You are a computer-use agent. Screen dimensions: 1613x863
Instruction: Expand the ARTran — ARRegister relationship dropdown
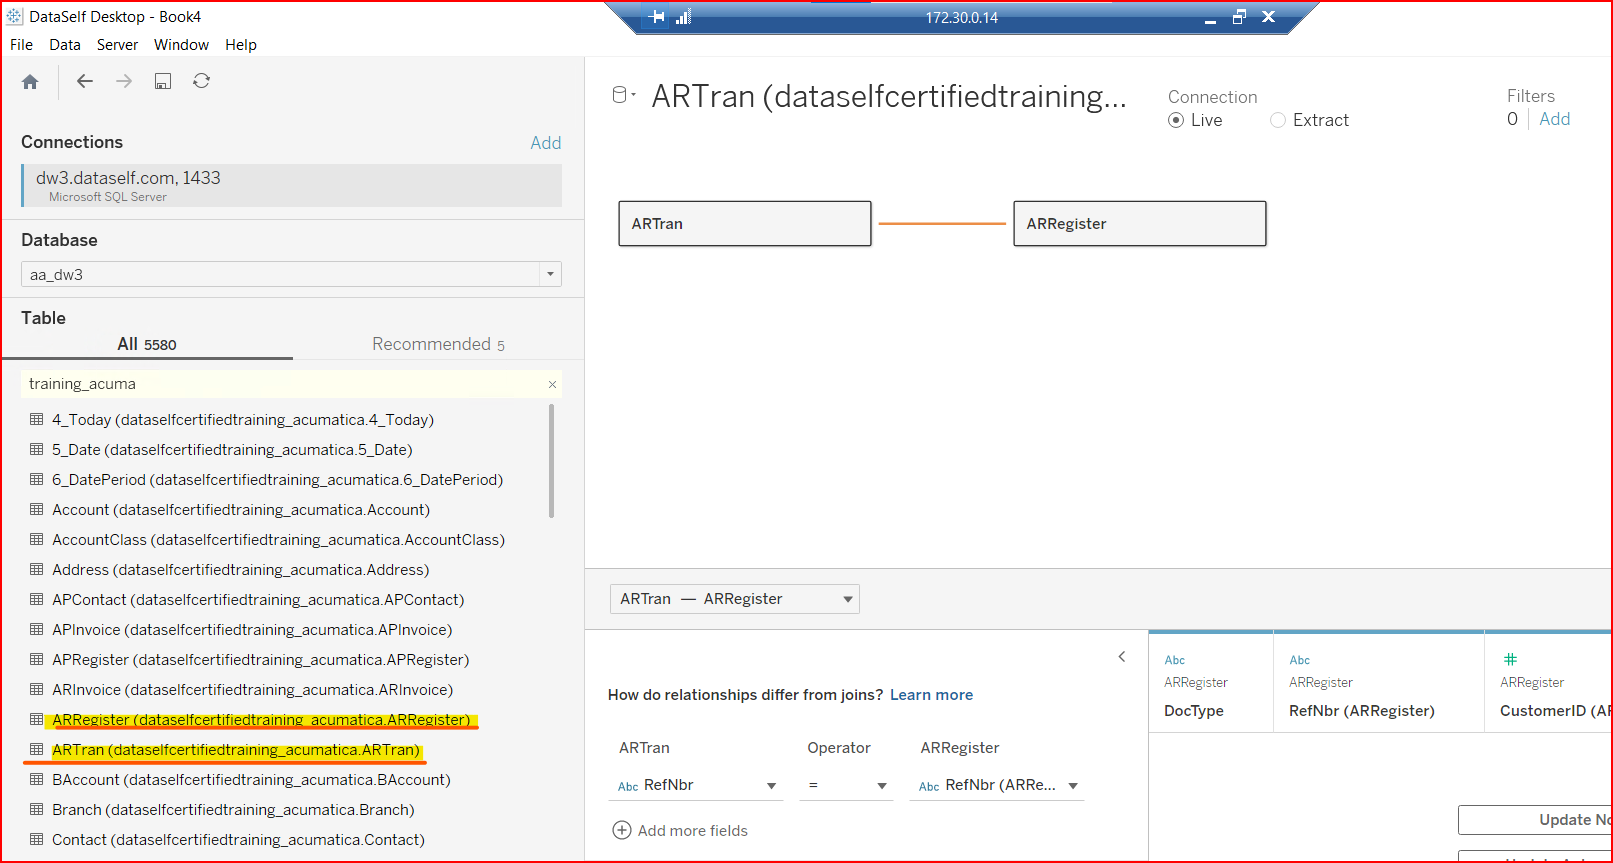tap(847, 600)
